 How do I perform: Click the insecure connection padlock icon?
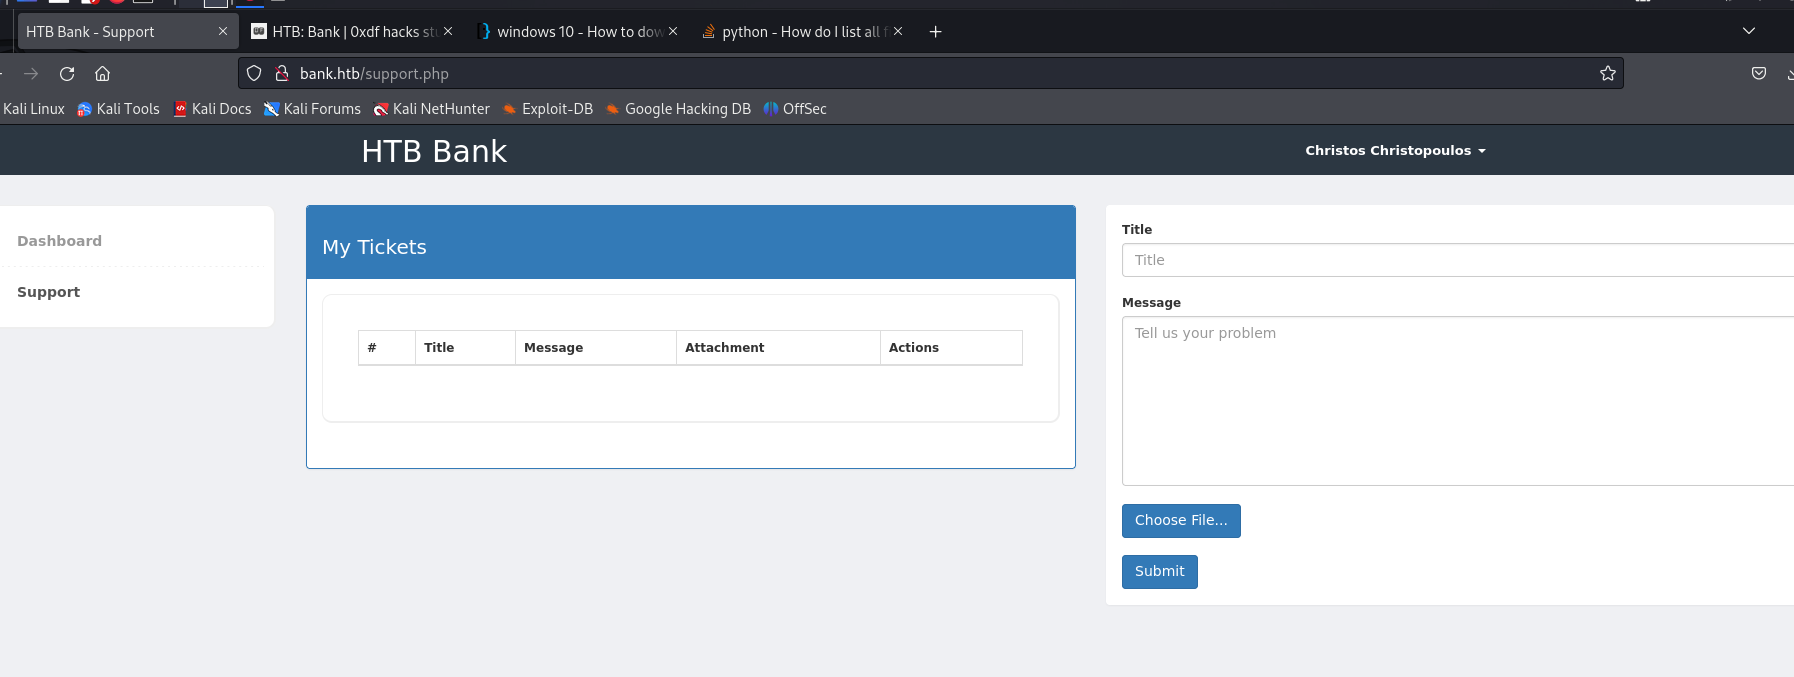pyautogui.click(x=282, y=74)
